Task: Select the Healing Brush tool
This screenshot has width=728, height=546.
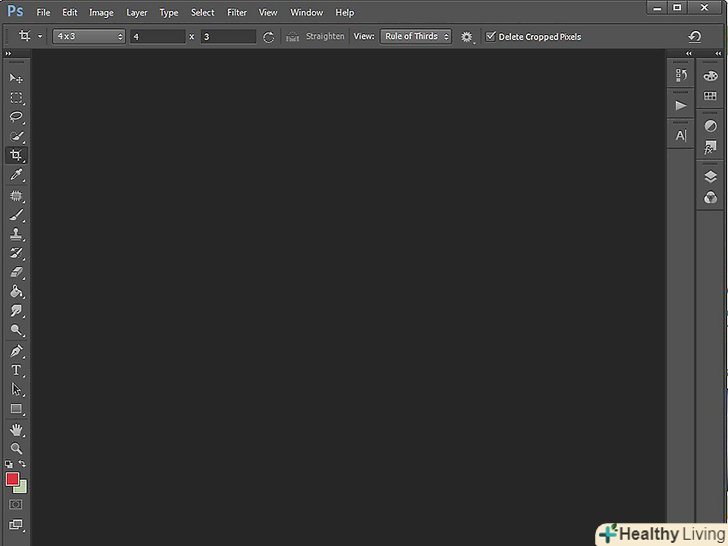Action: coord(16,195)
